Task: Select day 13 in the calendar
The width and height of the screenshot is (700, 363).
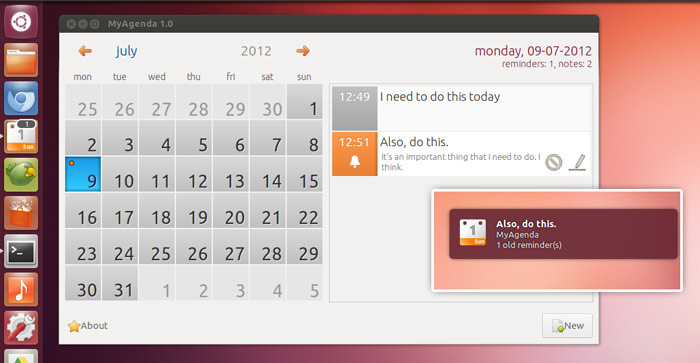Action: click(x=231, y=174)
